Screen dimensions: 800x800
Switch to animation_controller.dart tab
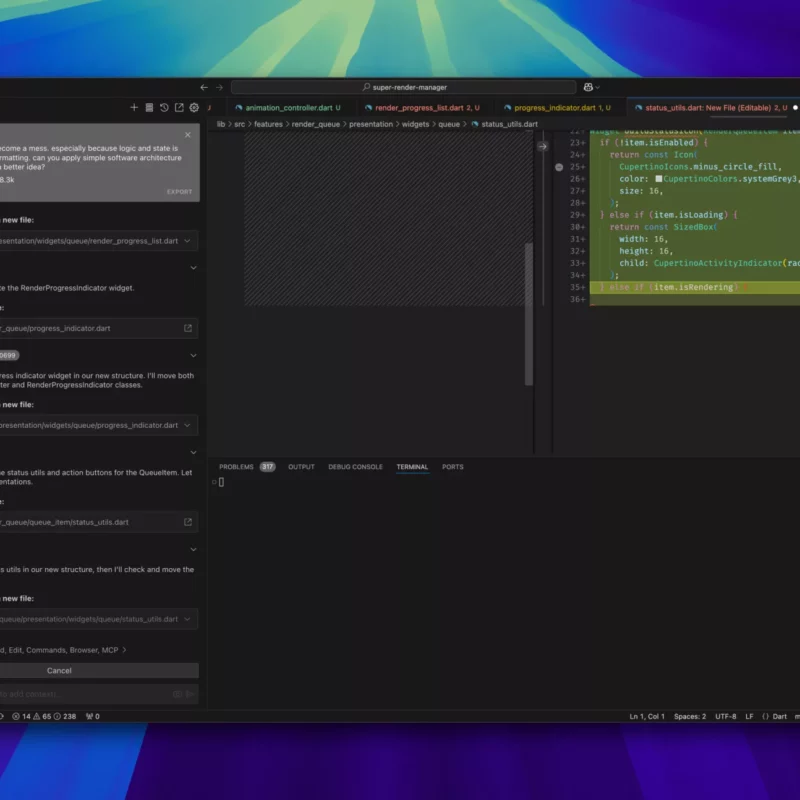point(288,107)
